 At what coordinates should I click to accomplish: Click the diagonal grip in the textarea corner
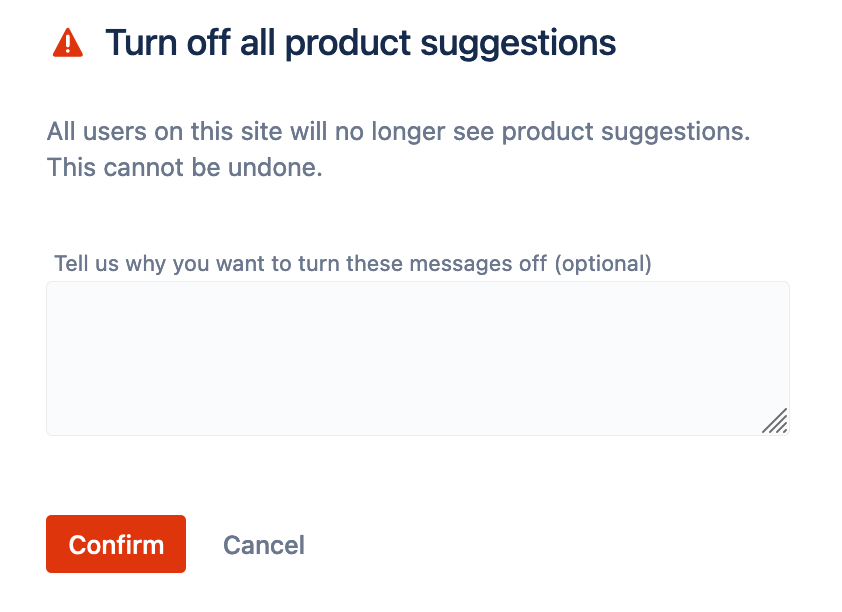(x=775, y=421)
